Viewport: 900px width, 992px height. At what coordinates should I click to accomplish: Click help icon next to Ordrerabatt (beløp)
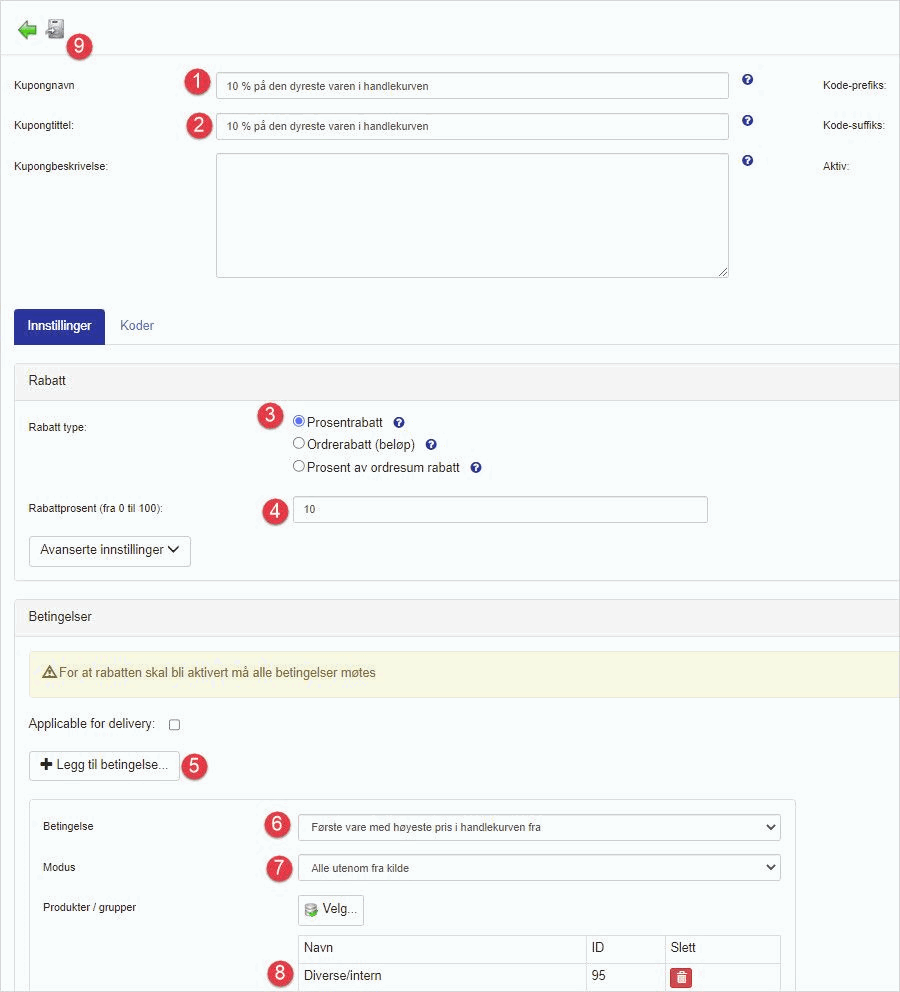click(432, 445)
